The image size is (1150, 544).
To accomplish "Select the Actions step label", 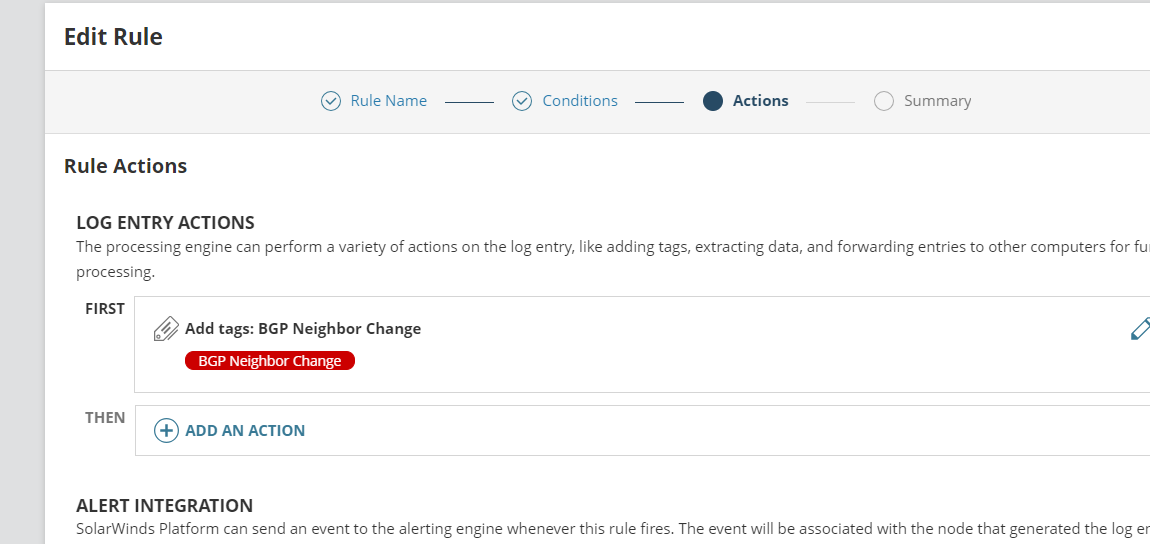I will pyautogui.click(x=760, y=101).
